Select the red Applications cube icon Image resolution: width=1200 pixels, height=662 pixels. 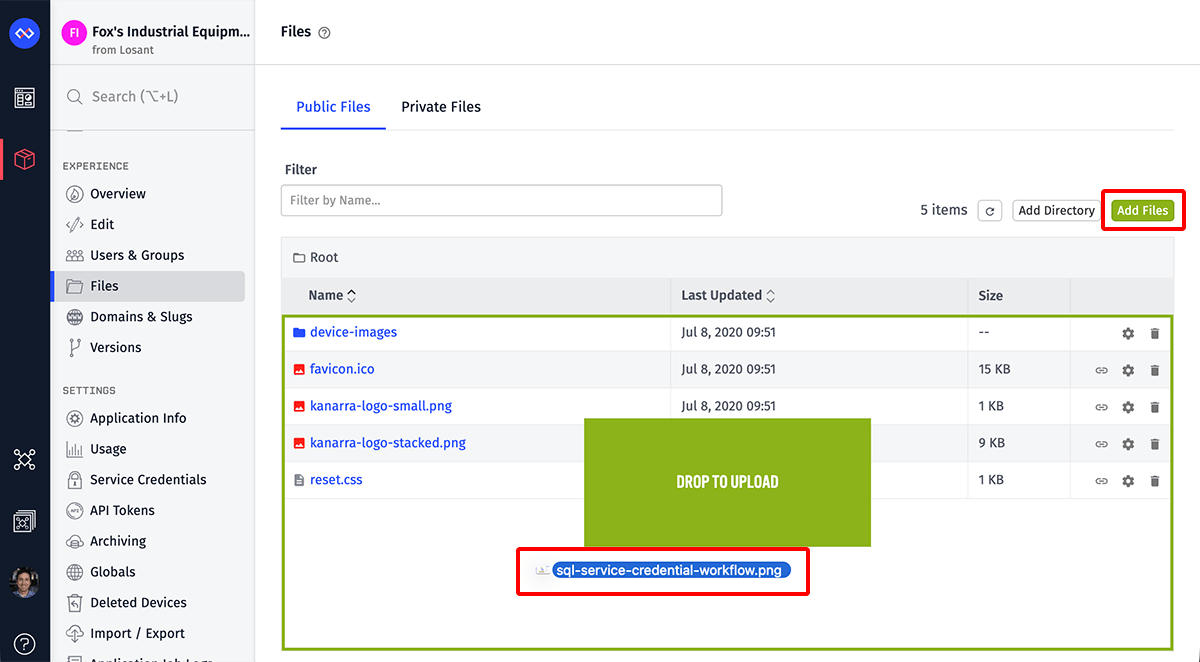[24, 158]
